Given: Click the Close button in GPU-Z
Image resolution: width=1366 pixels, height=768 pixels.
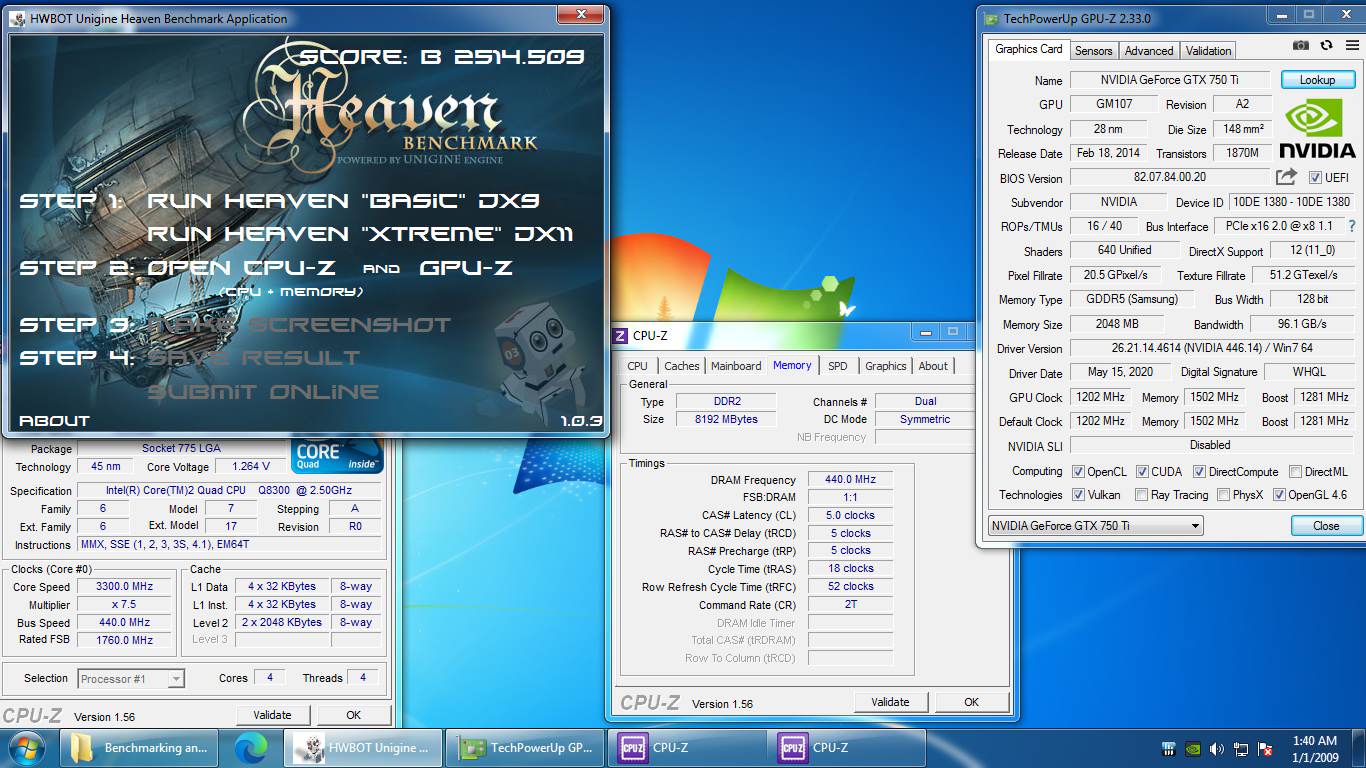Looking at the screenshot, I should tap(1326, 526).
